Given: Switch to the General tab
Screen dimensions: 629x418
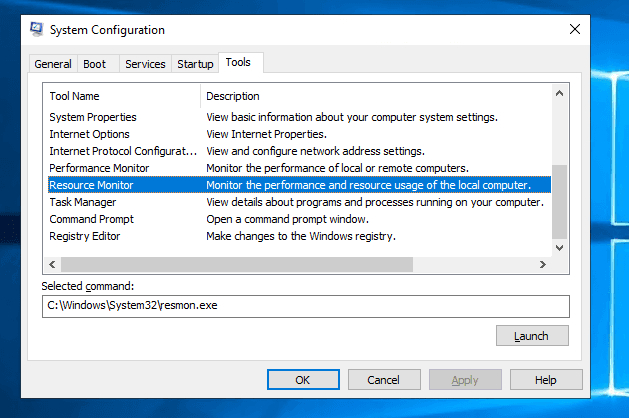Looking at the screenshot, I should tap(53, 64).
